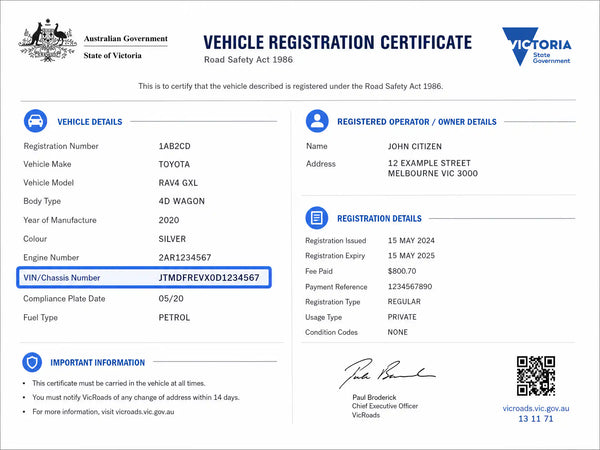Click the vehicle model value RAV4 GXL
Viewport: 600px width, 450px height.
point(178,183)
